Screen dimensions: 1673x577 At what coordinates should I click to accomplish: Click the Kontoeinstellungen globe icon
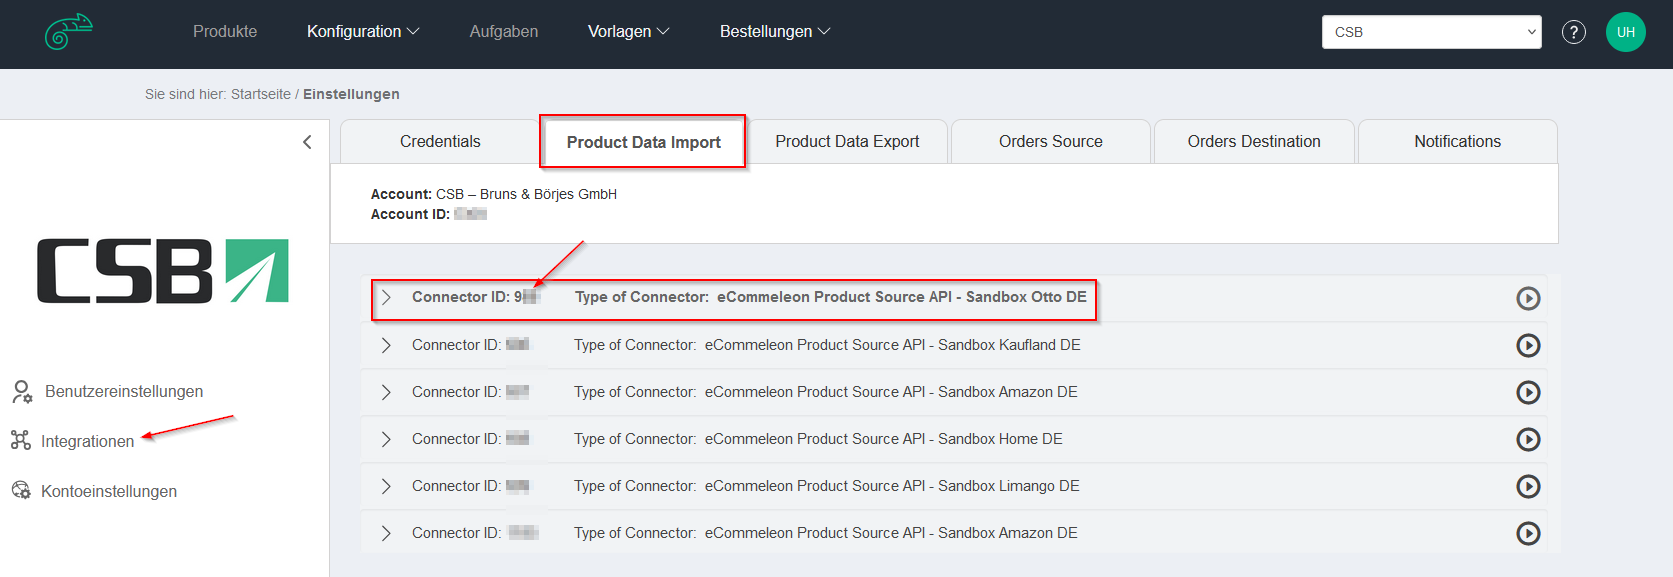pyautogui.click(x=21, y=490)
